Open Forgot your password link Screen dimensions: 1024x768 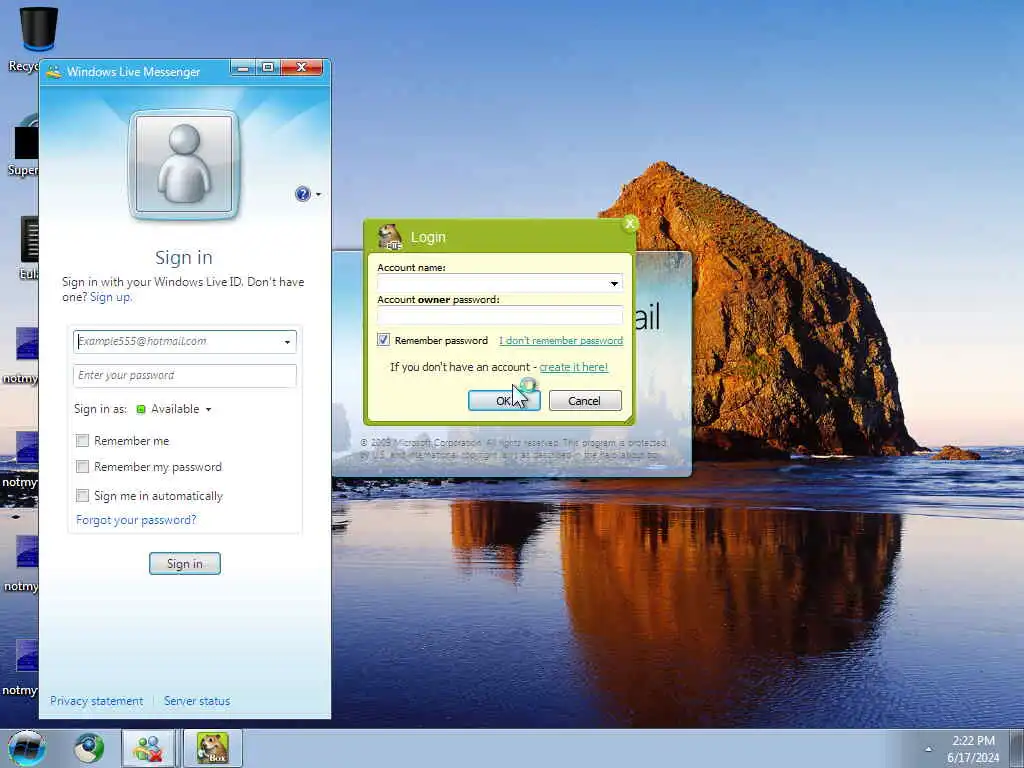(136, 520)
